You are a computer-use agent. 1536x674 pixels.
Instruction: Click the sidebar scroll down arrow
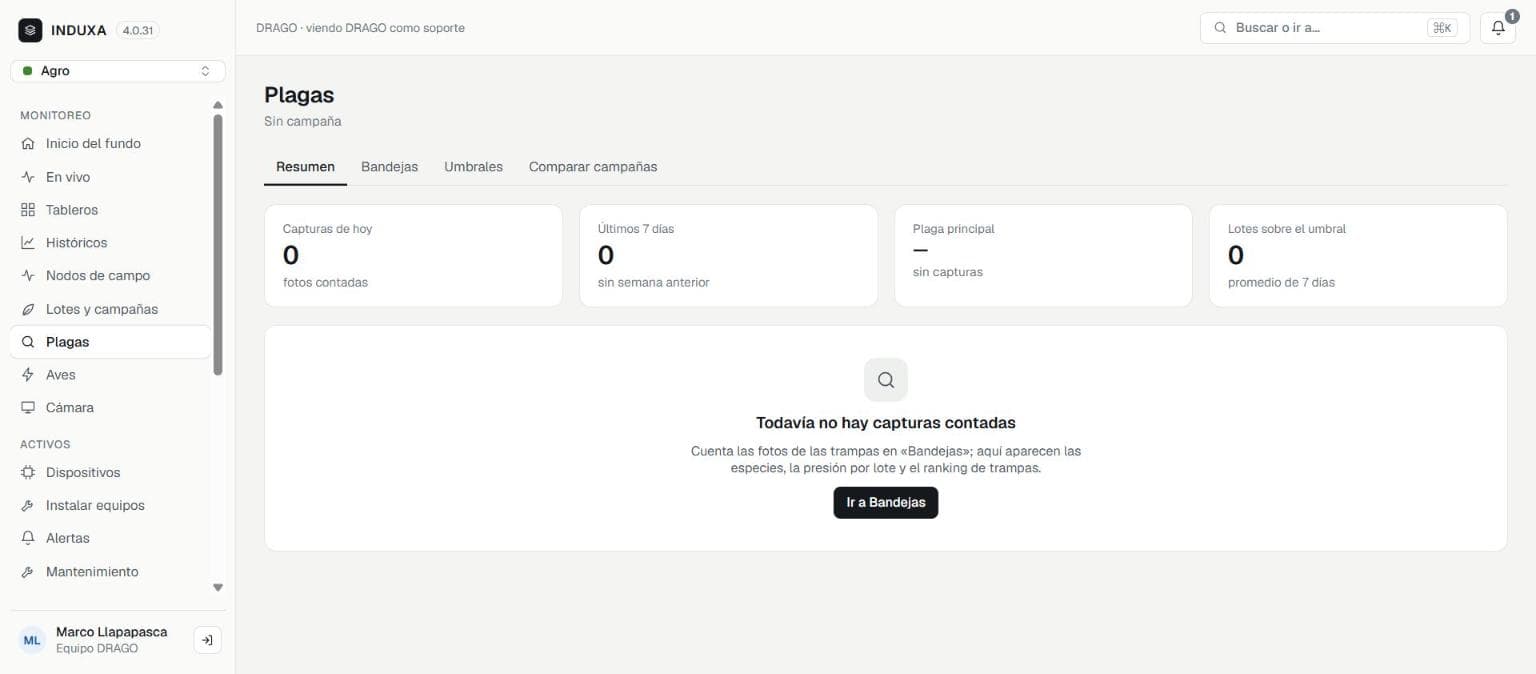[x=218, y=588]
